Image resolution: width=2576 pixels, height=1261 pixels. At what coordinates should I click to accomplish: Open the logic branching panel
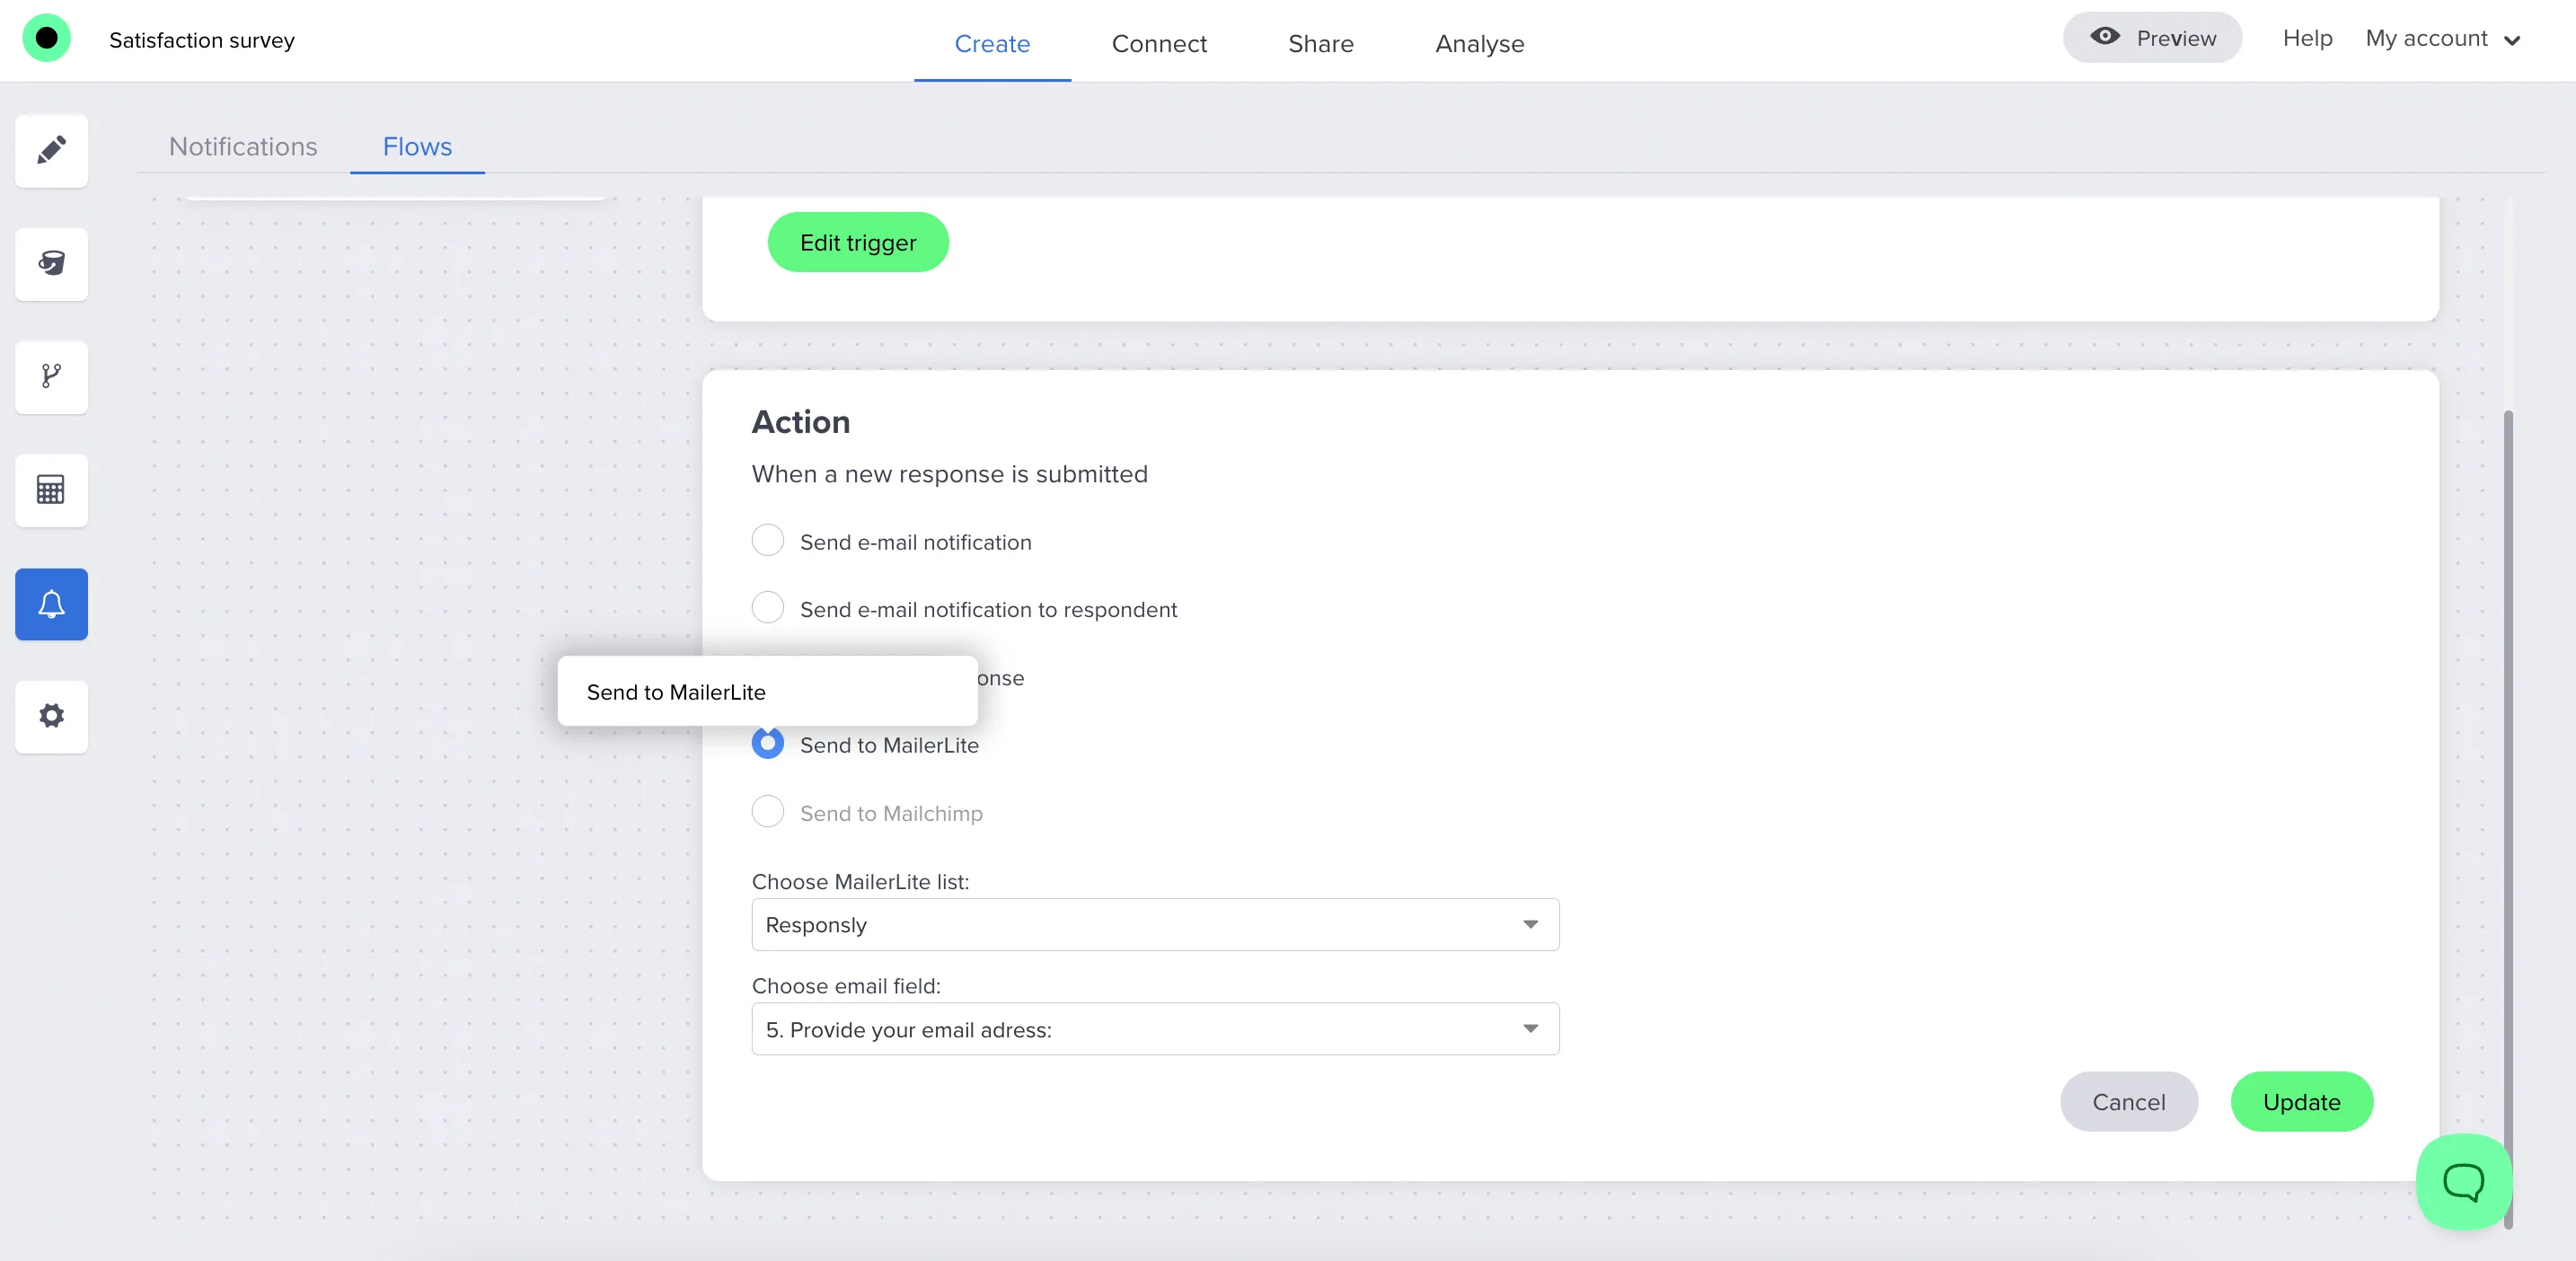click(x=50, y=377)
